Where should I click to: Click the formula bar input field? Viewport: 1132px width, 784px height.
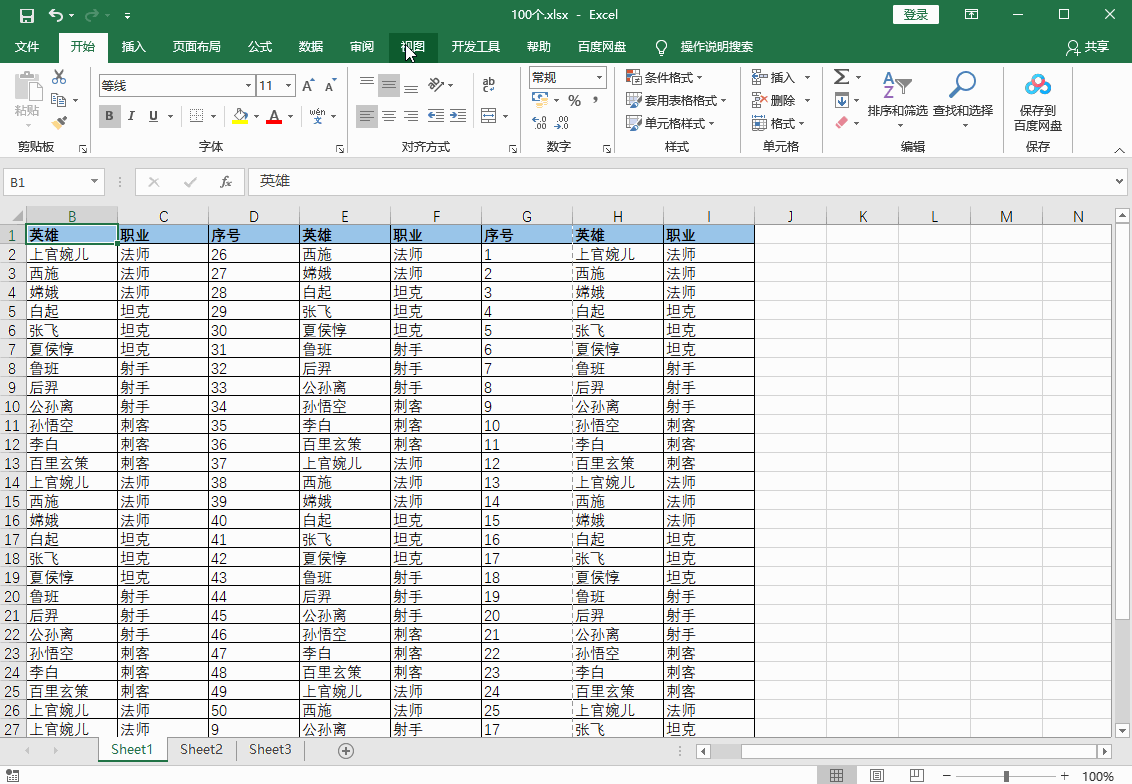pos(680,182)
